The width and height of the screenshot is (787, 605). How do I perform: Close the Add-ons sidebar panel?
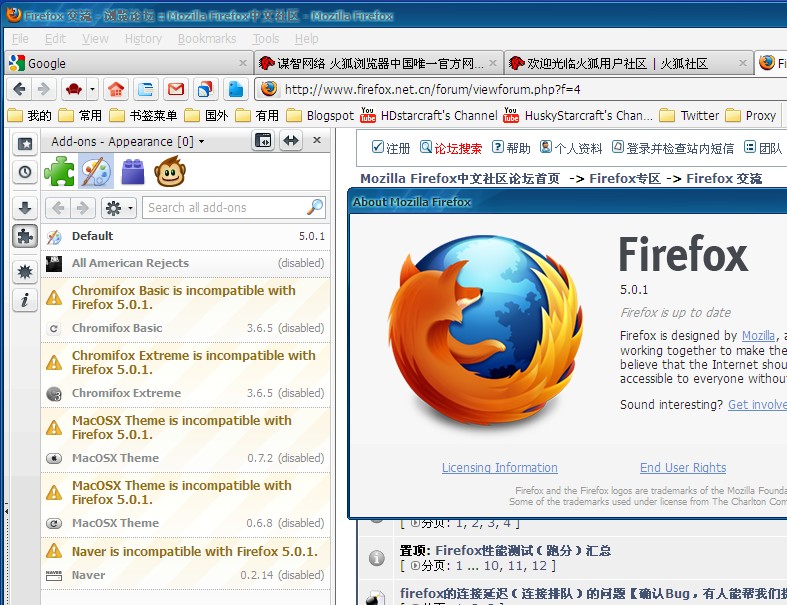(317, 140)
